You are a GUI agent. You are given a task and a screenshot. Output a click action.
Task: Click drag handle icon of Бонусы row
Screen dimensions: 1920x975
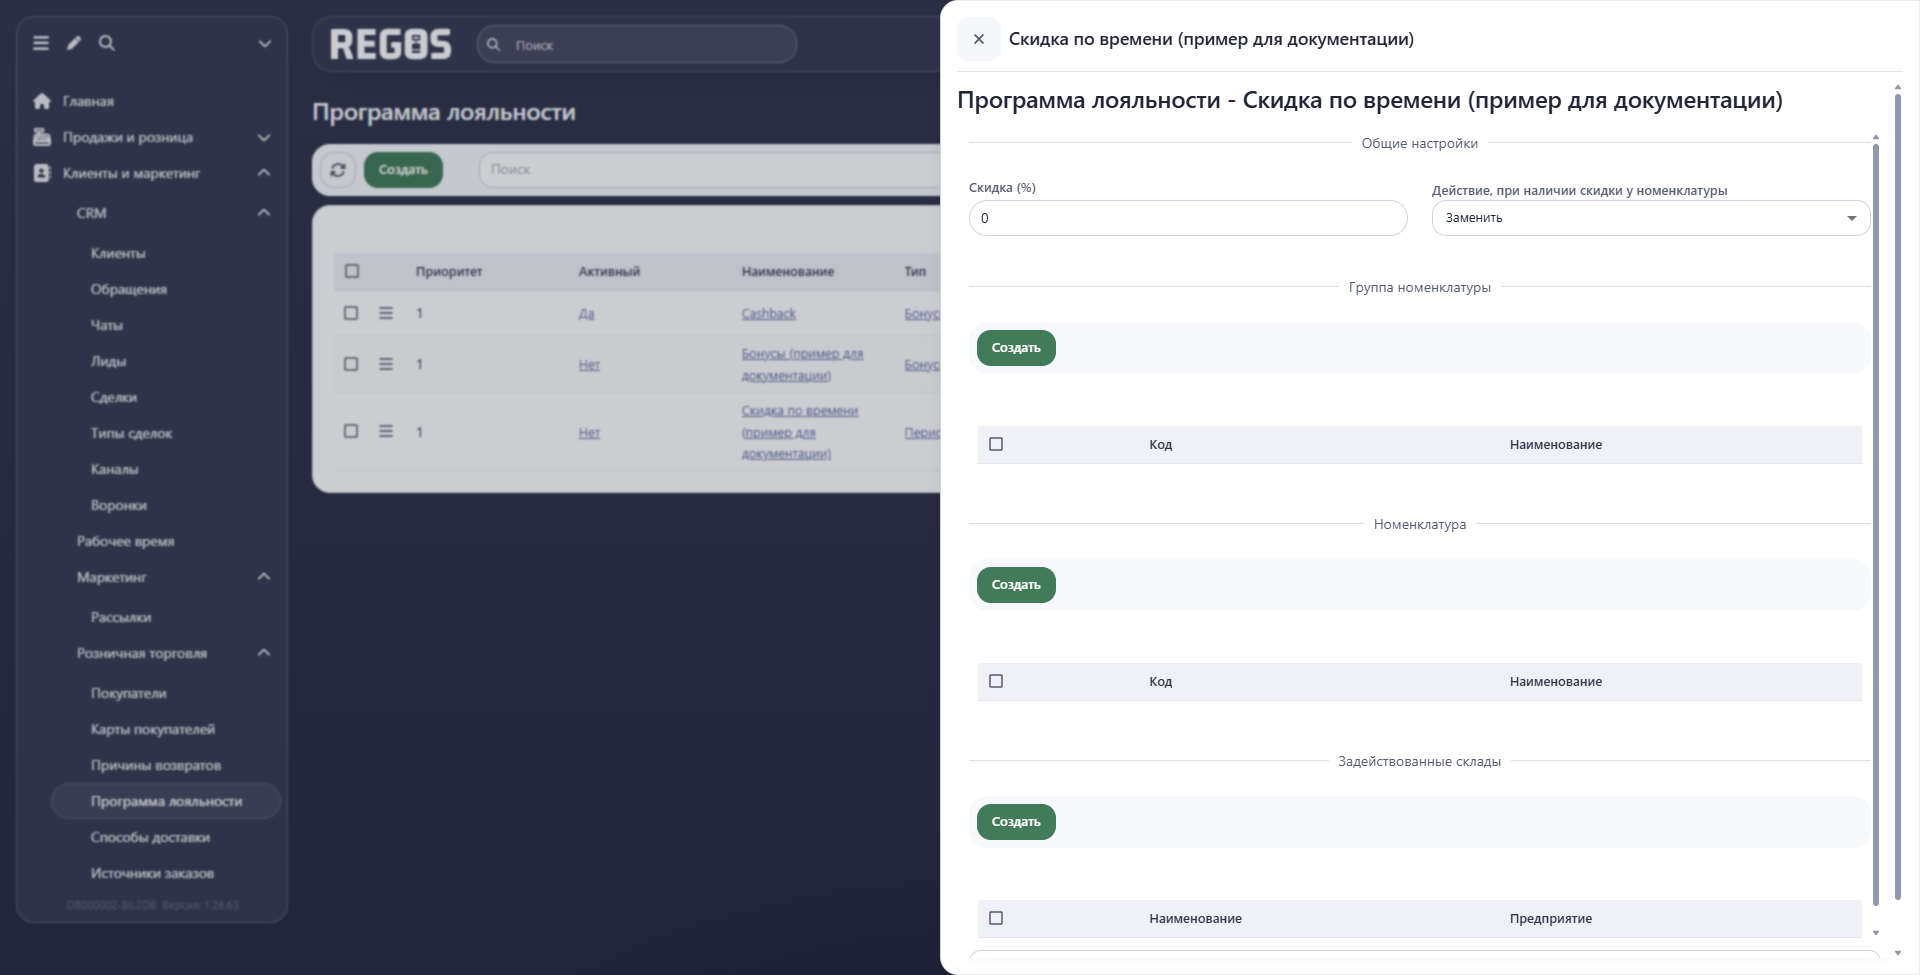click(386, 364)
